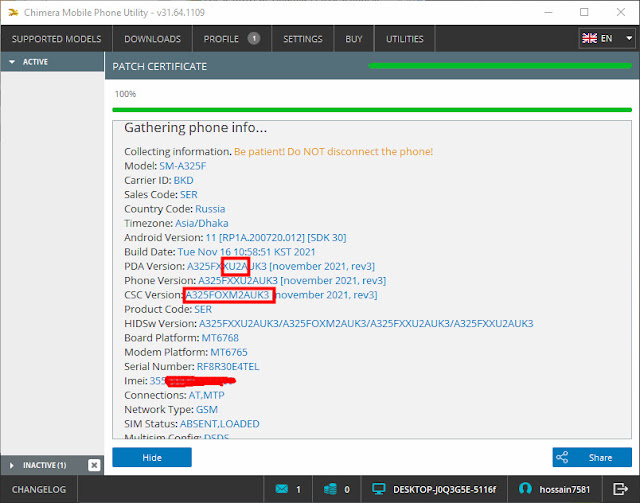This screenshot has width=640, height=503.
Task: Minimize the Chimera window
Action: coord(548,12)
